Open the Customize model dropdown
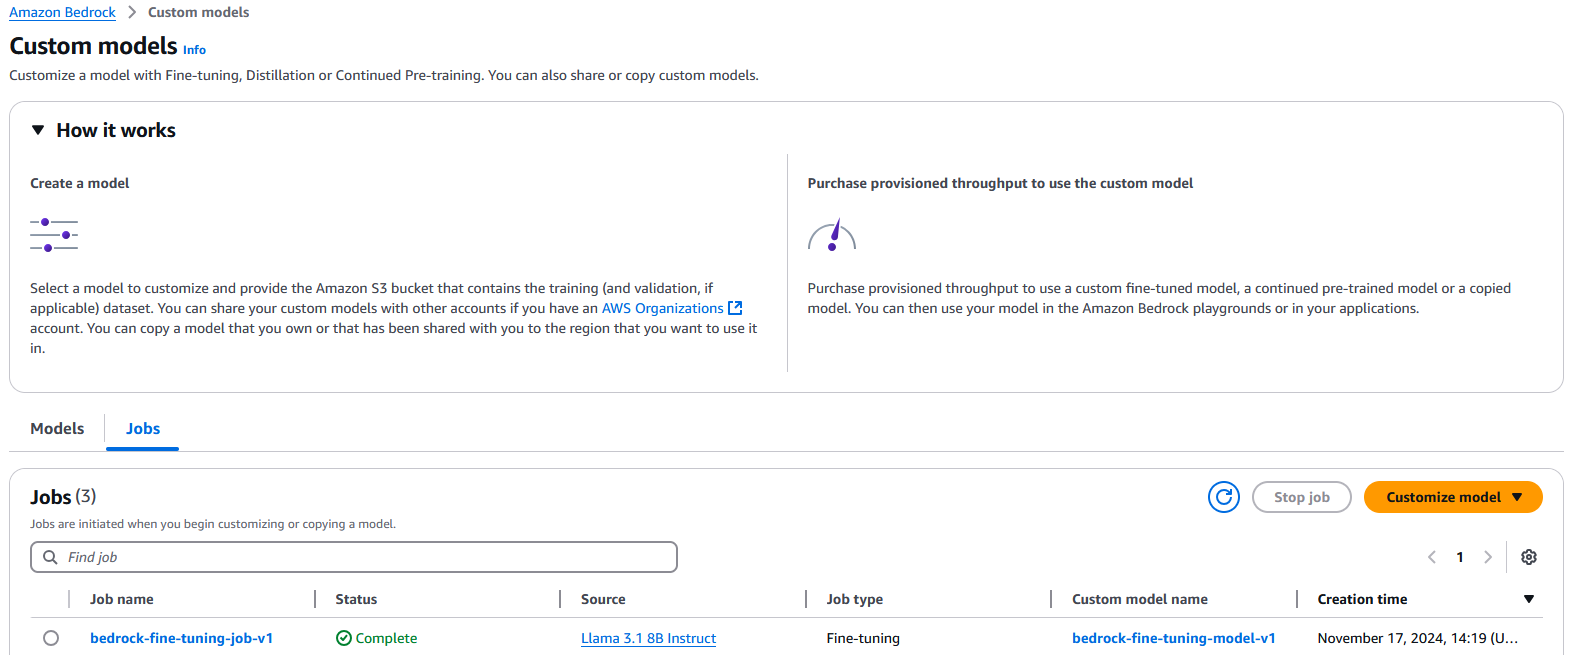Screen dimensions: 1572x655 1453,497
